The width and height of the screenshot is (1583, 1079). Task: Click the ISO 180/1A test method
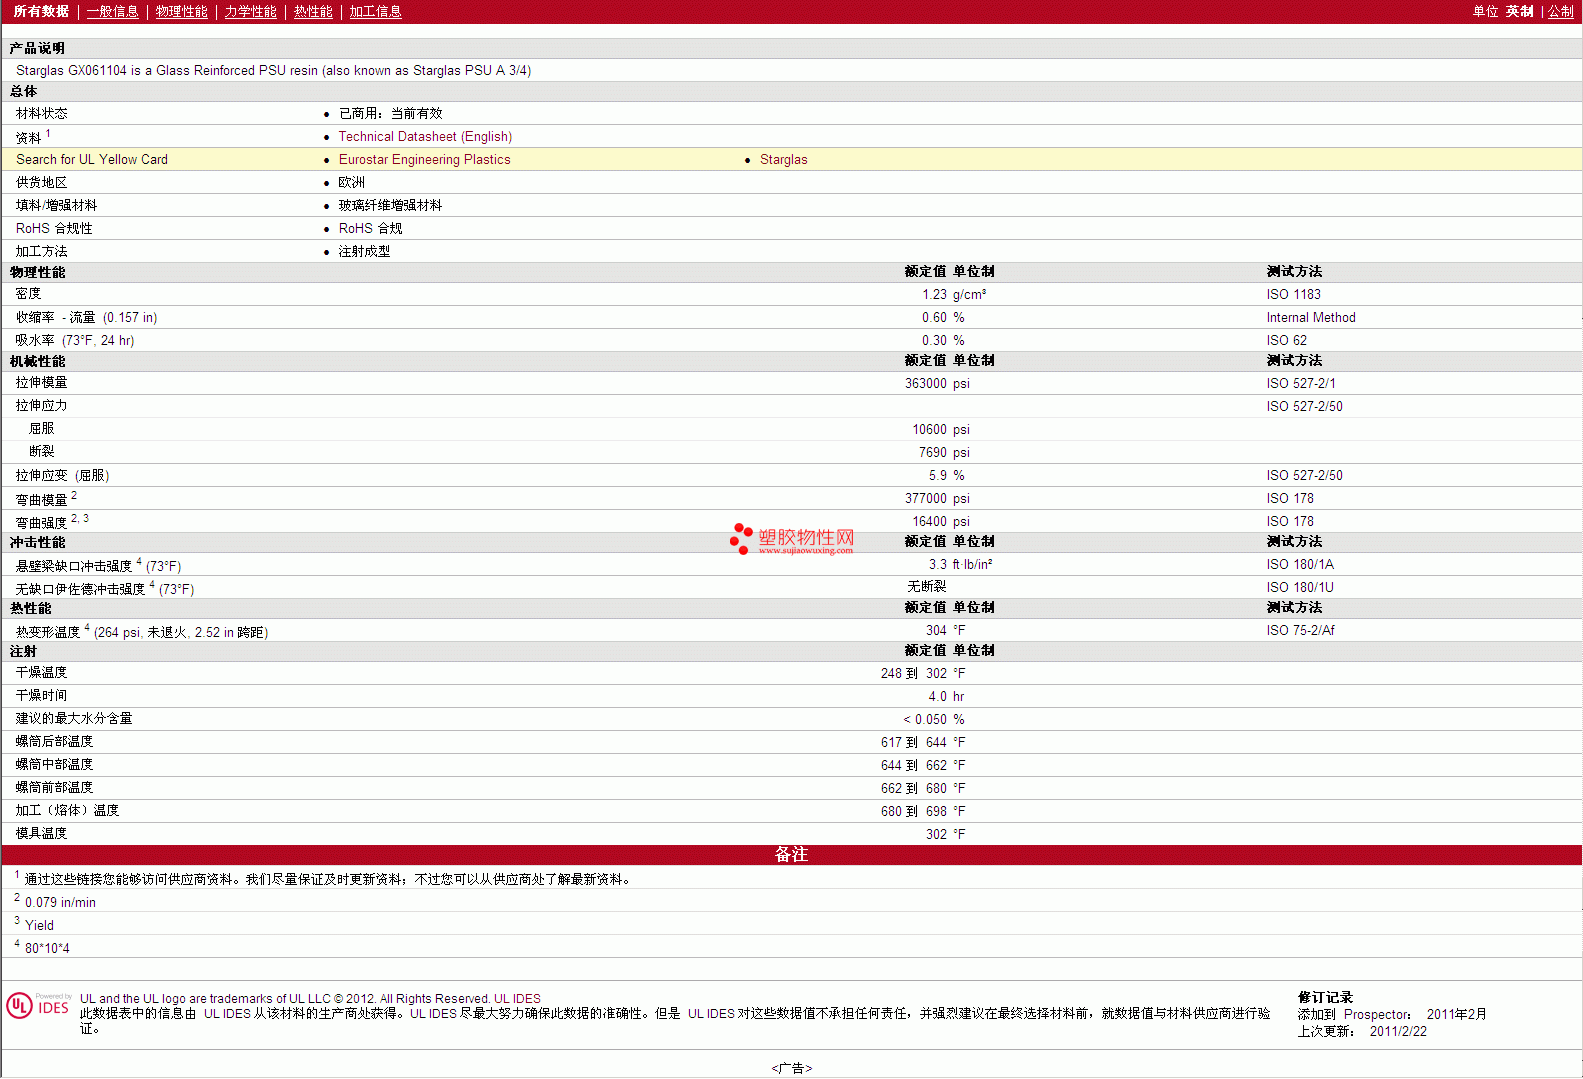pos(1300,564)
